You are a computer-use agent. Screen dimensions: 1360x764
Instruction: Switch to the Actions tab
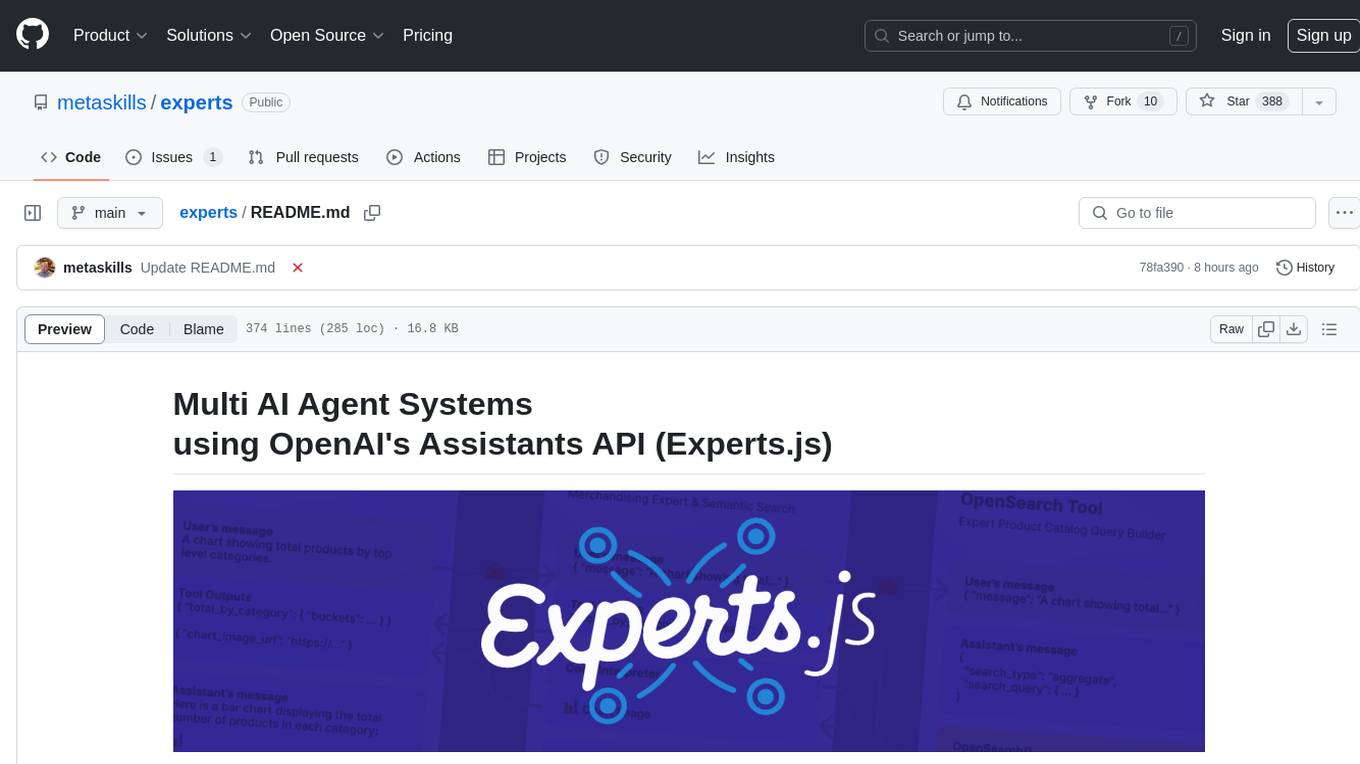pos(423,157)
